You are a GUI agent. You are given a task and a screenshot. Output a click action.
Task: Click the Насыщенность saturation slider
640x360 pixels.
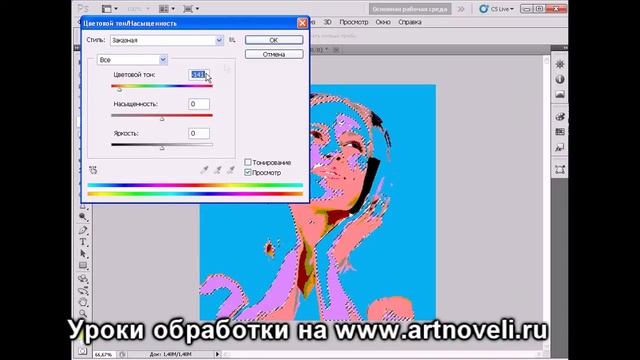pos(162,116)
